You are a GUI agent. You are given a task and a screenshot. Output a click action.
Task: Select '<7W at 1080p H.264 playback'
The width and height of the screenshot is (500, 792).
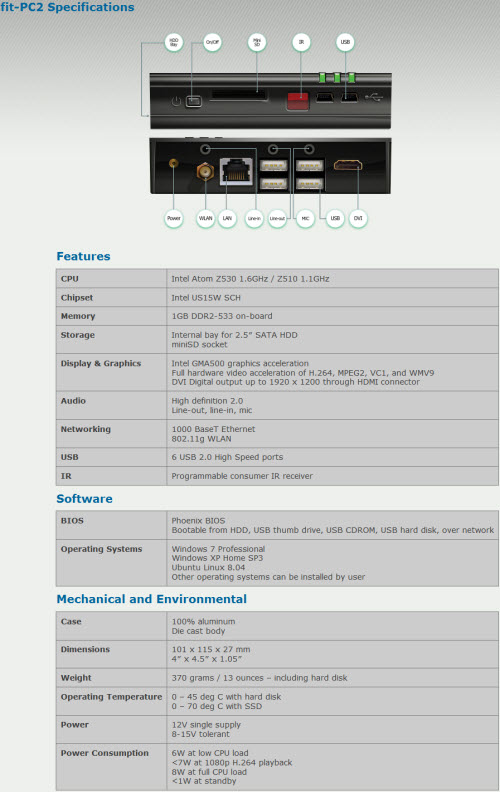231,763
